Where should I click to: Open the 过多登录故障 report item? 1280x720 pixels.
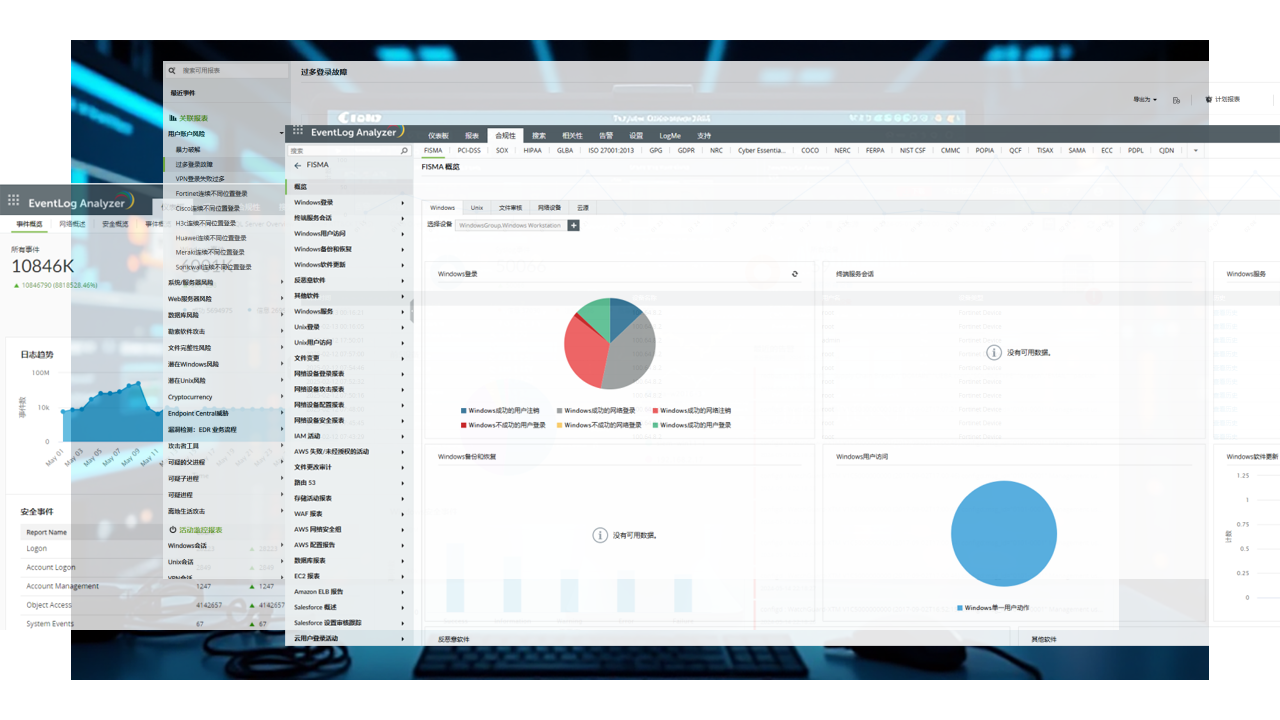[x=194, y=164]
